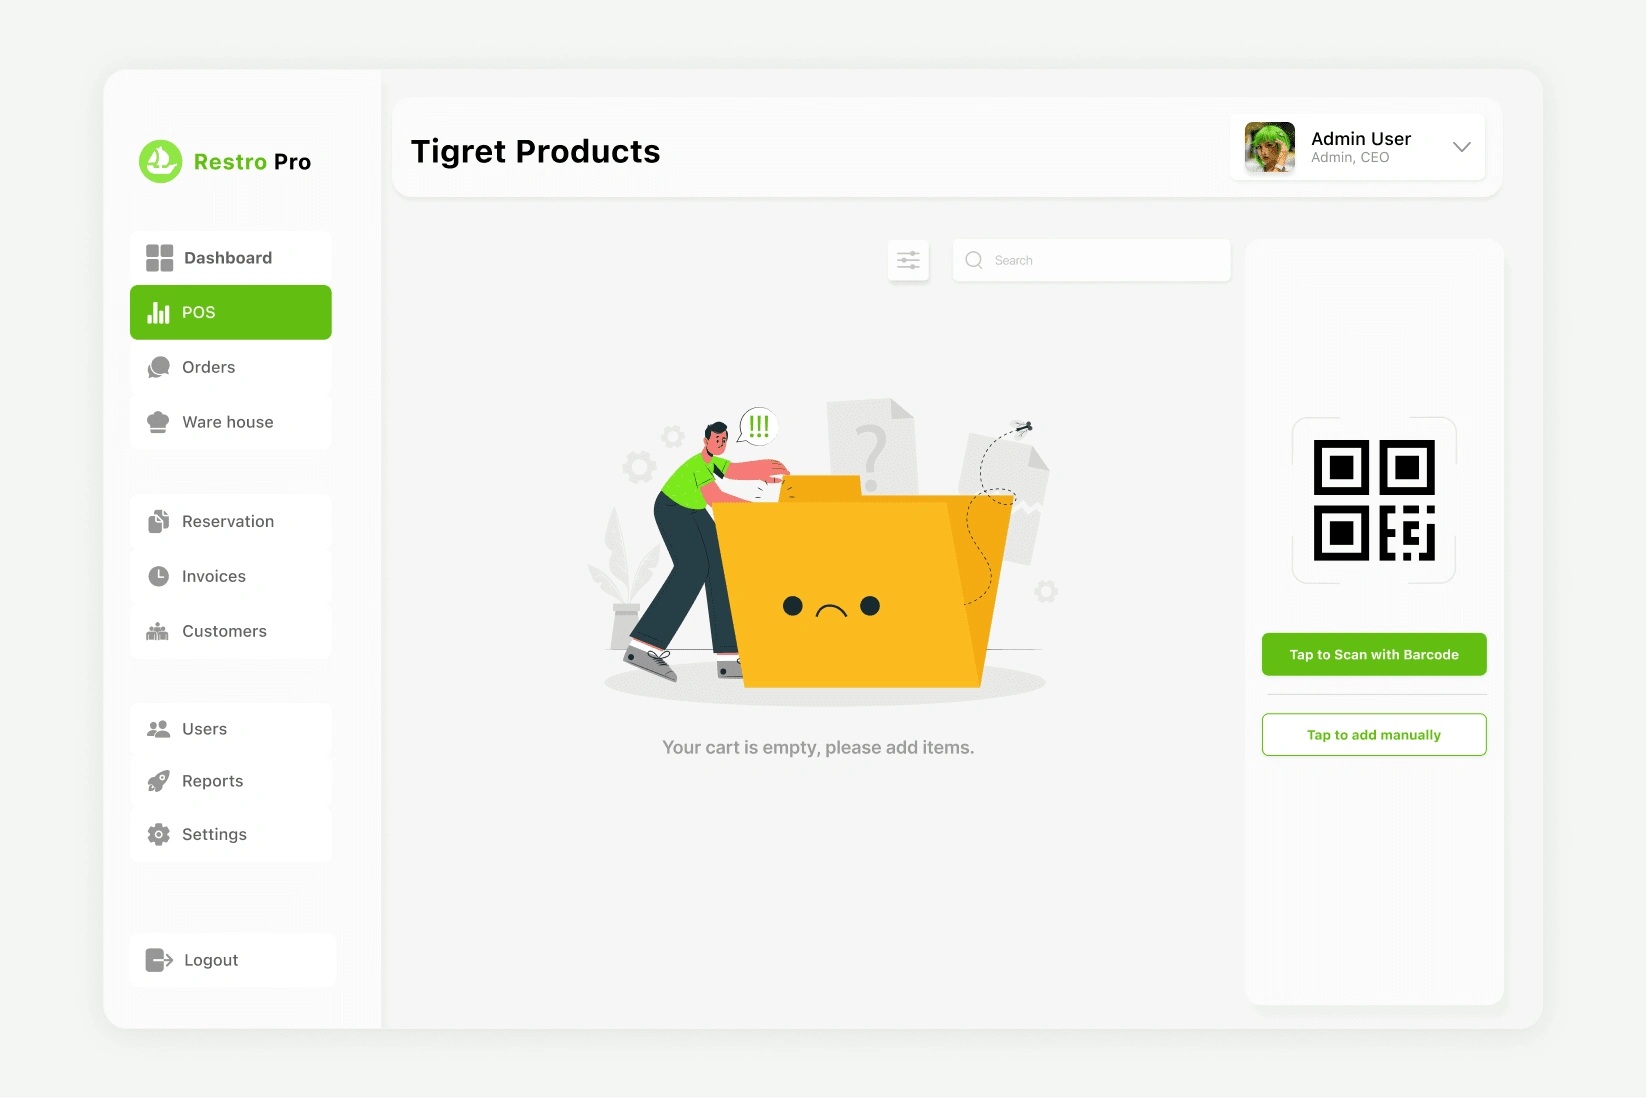Select POS in the sidebar
1646x1098 pixels.
click(231, 312)
